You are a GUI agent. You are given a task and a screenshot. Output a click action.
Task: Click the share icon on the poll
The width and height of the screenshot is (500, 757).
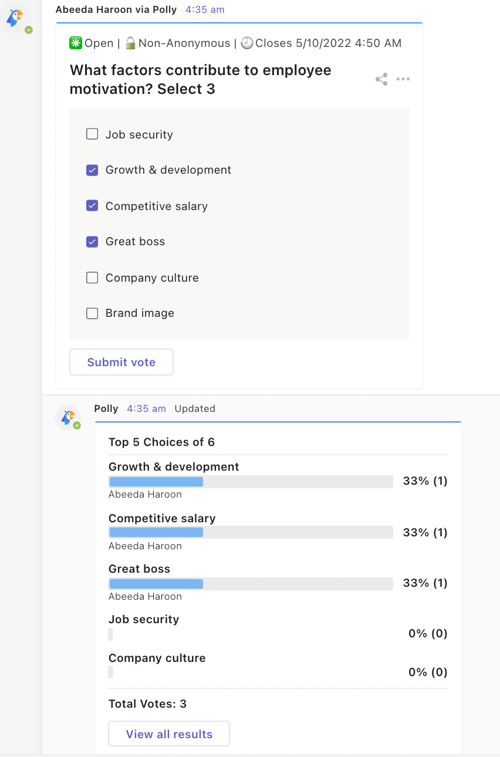[x=381, y=79]
